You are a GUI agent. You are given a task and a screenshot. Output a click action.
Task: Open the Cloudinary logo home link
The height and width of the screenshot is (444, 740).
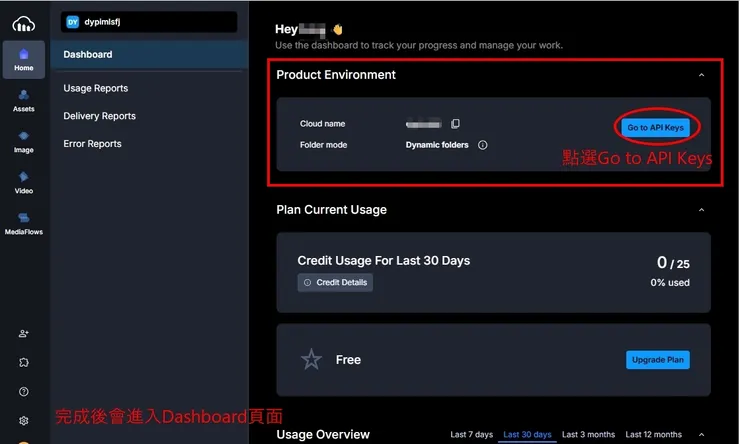pyautogui.click(x=24, y=24)
